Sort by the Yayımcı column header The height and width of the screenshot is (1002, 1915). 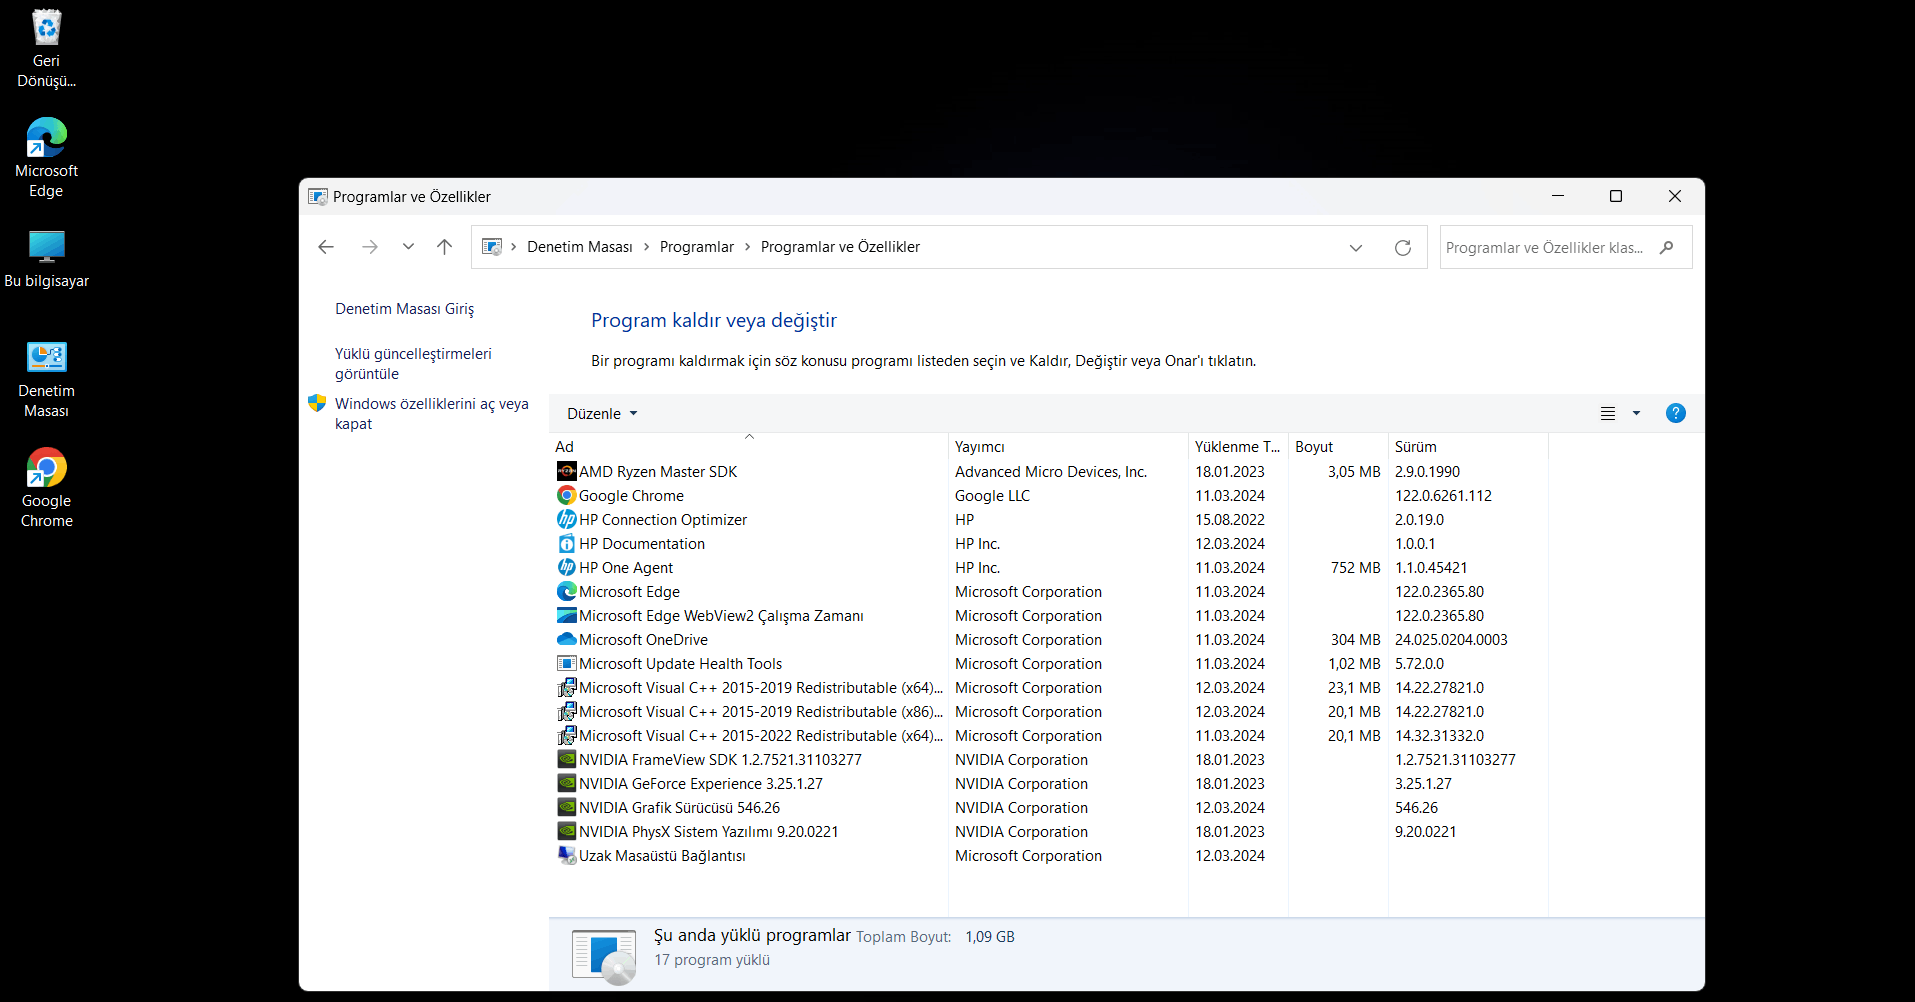pos(1068,446)
